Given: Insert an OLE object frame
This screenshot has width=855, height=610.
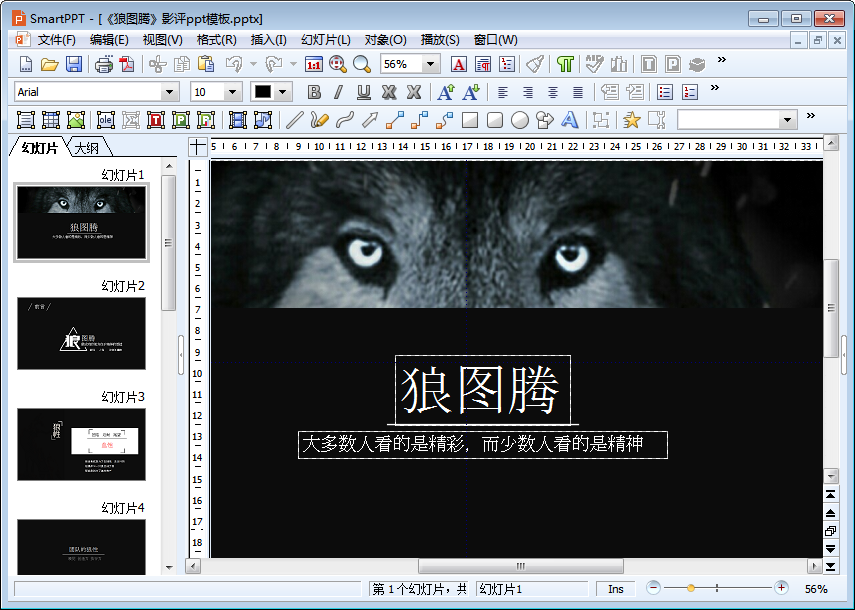Looking at the screenshot, I should pyautogui.click(x=106, y=120).
